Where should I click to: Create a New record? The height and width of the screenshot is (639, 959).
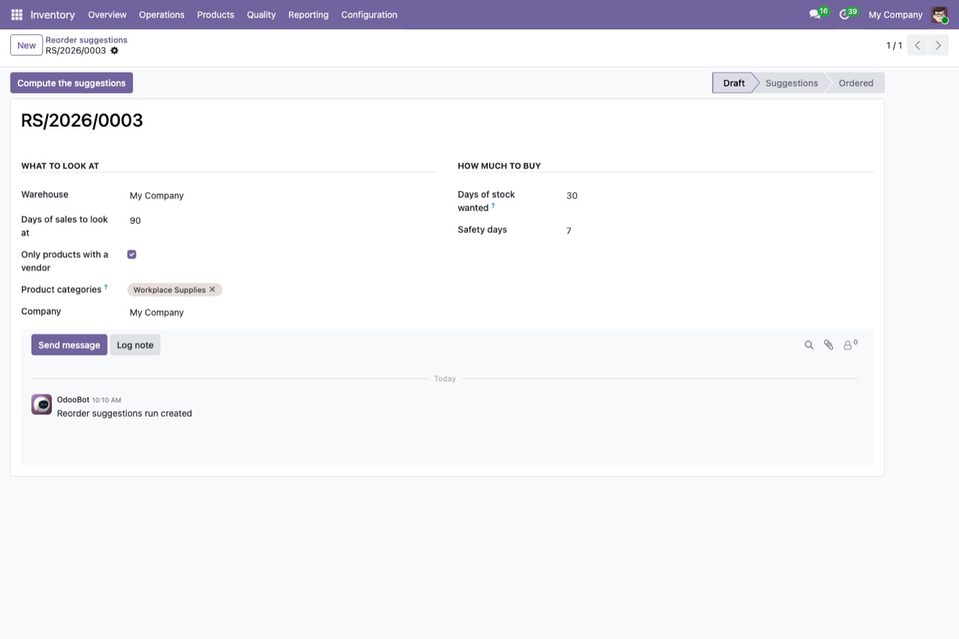tap(26, 45)
